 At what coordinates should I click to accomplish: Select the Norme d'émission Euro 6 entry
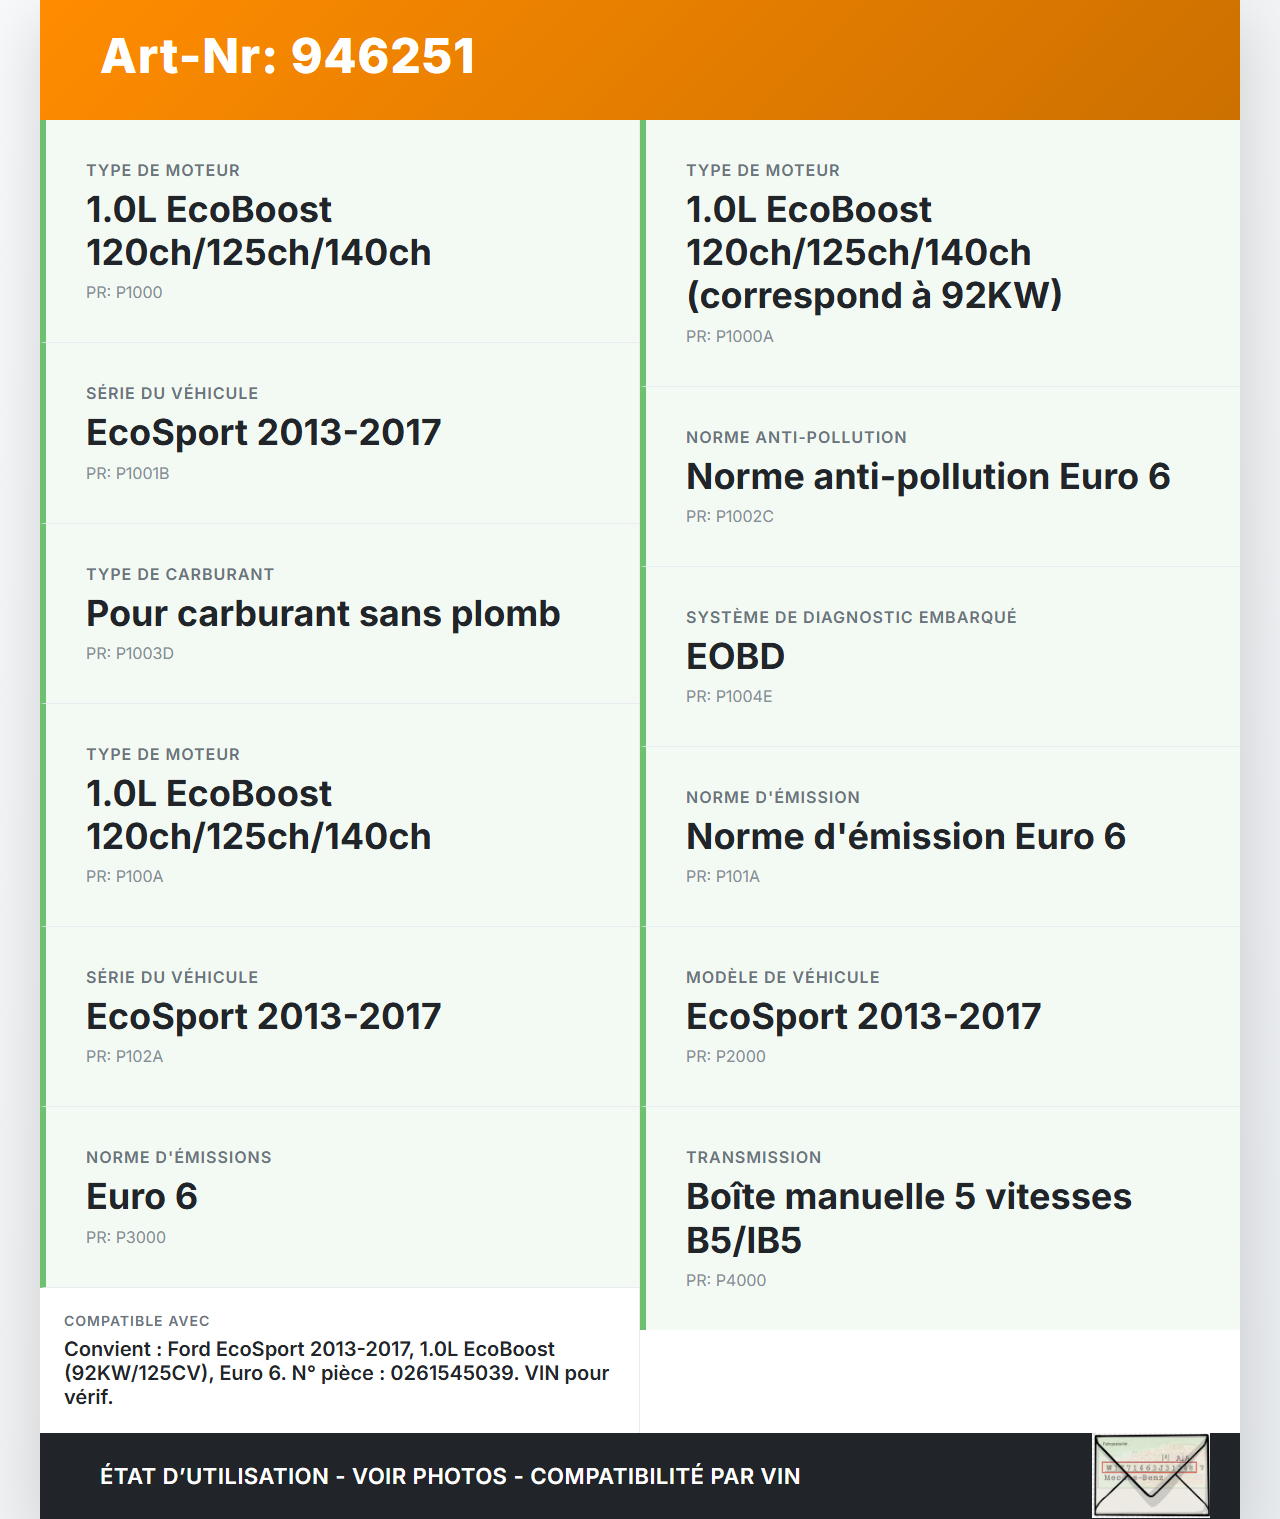pyautogui.click(x=940, y=836)
